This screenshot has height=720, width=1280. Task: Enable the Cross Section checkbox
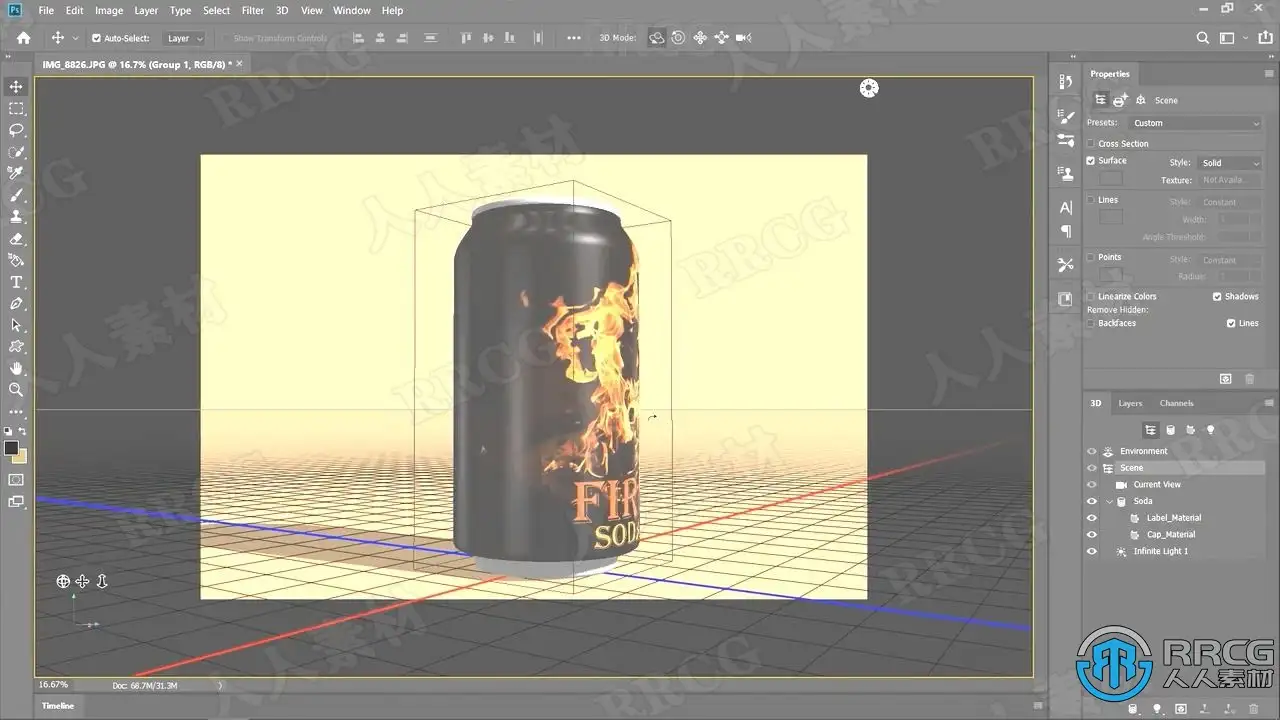point(1091,144)
